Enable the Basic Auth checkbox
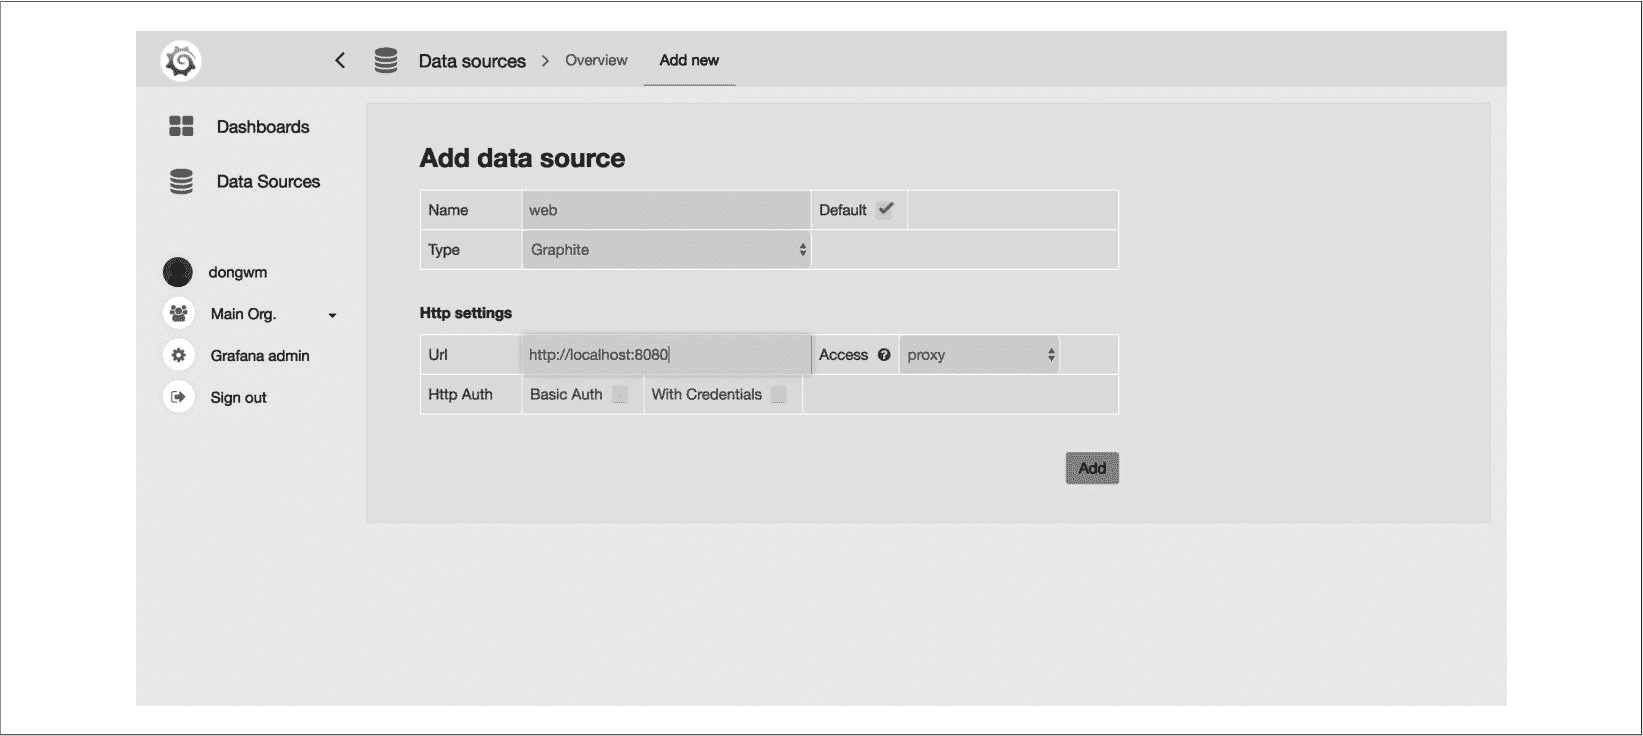Screen dimensions: 1643x736 (x=620, y=395)
